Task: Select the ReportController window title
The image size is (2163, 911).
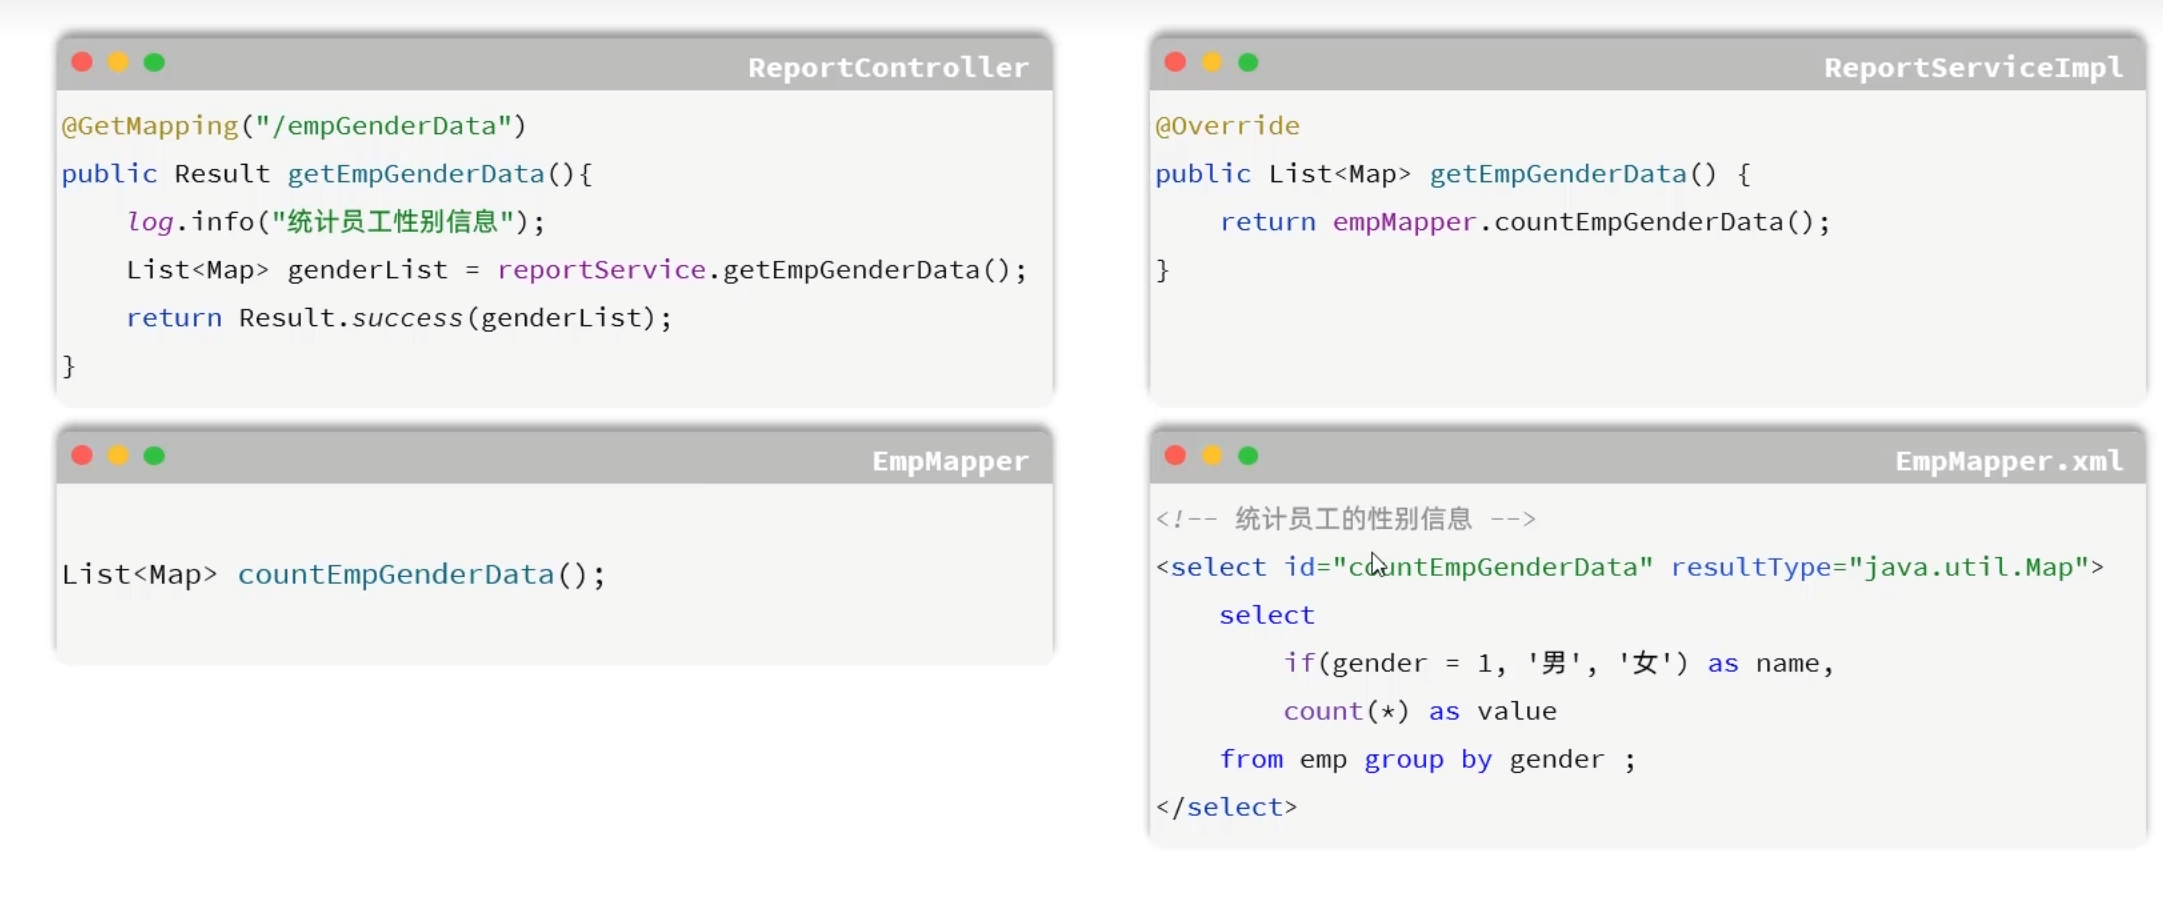Action: [887, 67]
